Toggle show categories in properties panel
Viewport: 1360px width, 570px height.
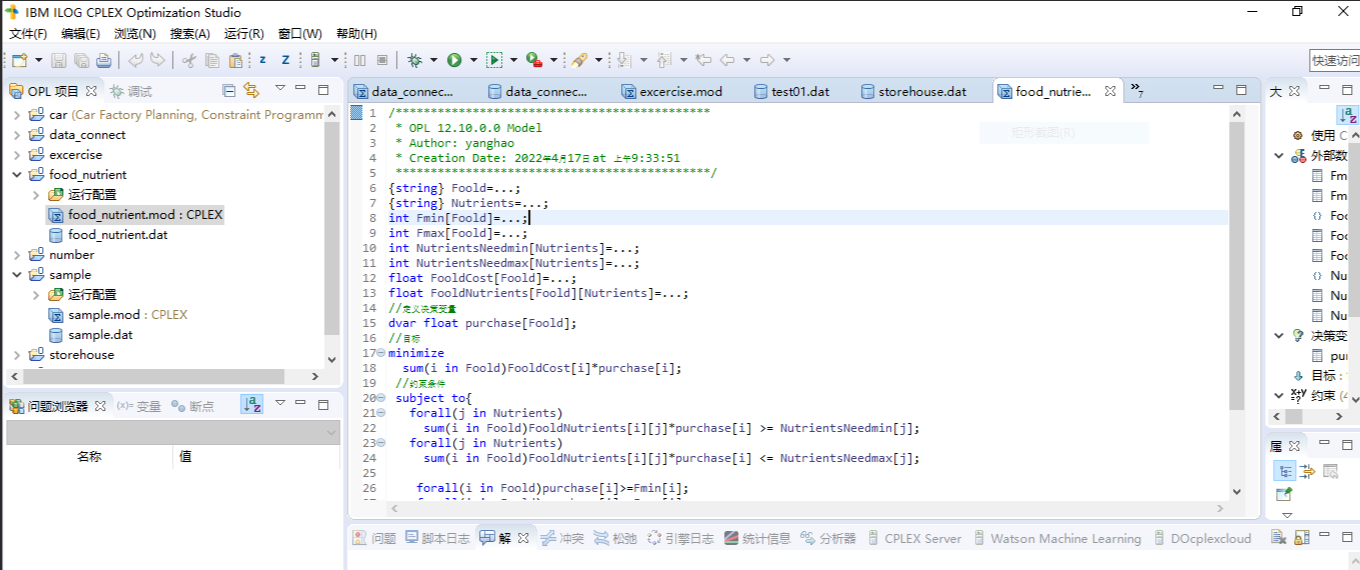[x=1285, y=472]
